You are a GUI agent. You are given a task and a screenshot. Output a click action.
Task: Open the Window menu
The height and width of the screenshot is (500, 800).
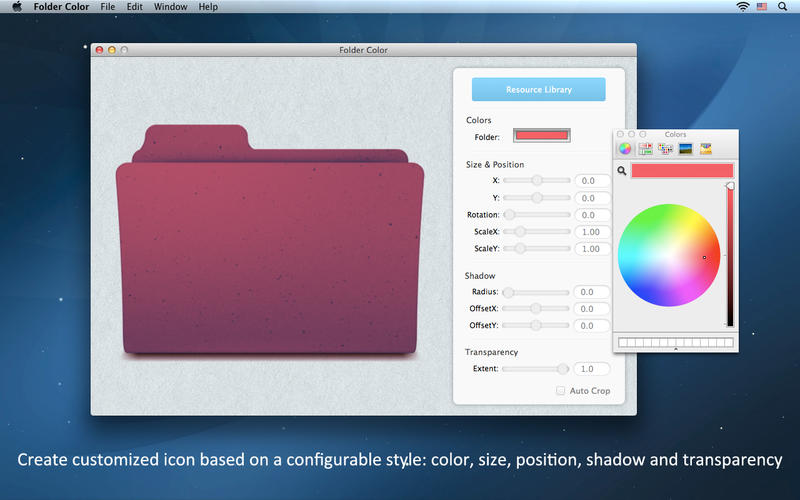coord(170,7)
